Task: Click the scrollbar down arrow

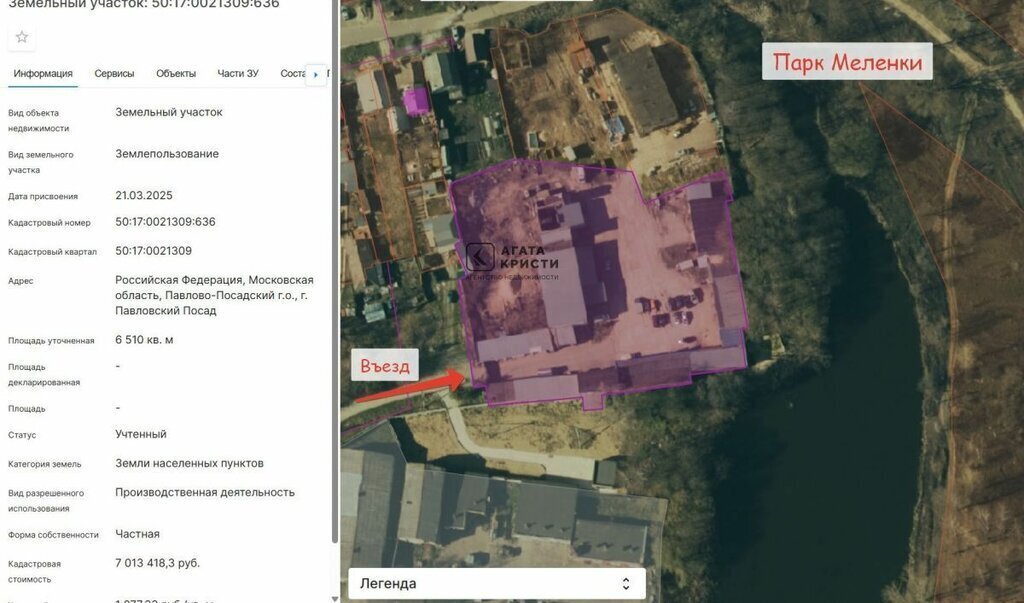Action: [x=335, y=598]
